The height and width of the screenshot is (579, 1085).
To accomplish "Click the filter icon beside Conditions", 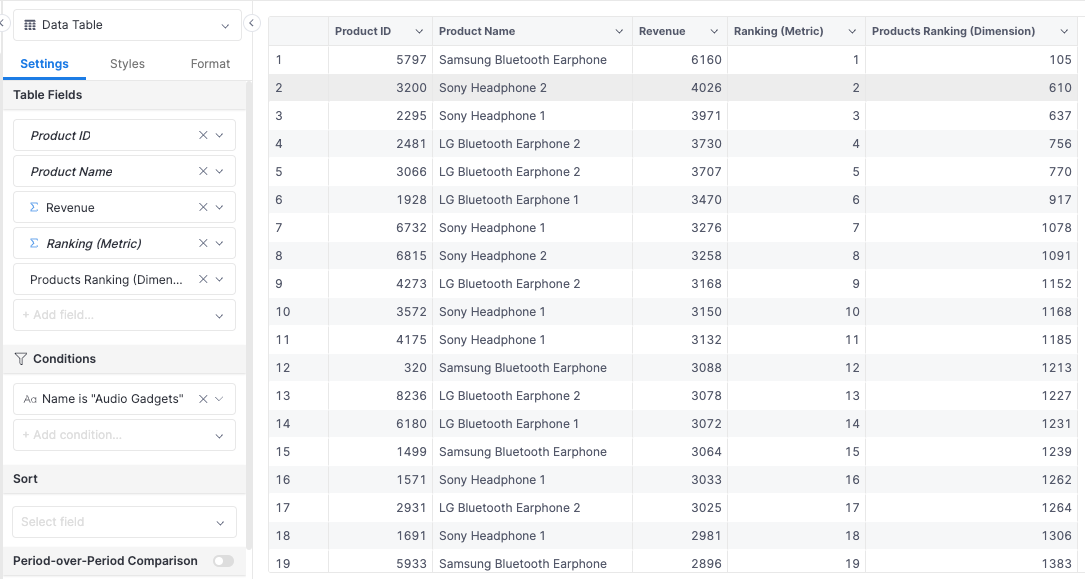I will point(21,359).
